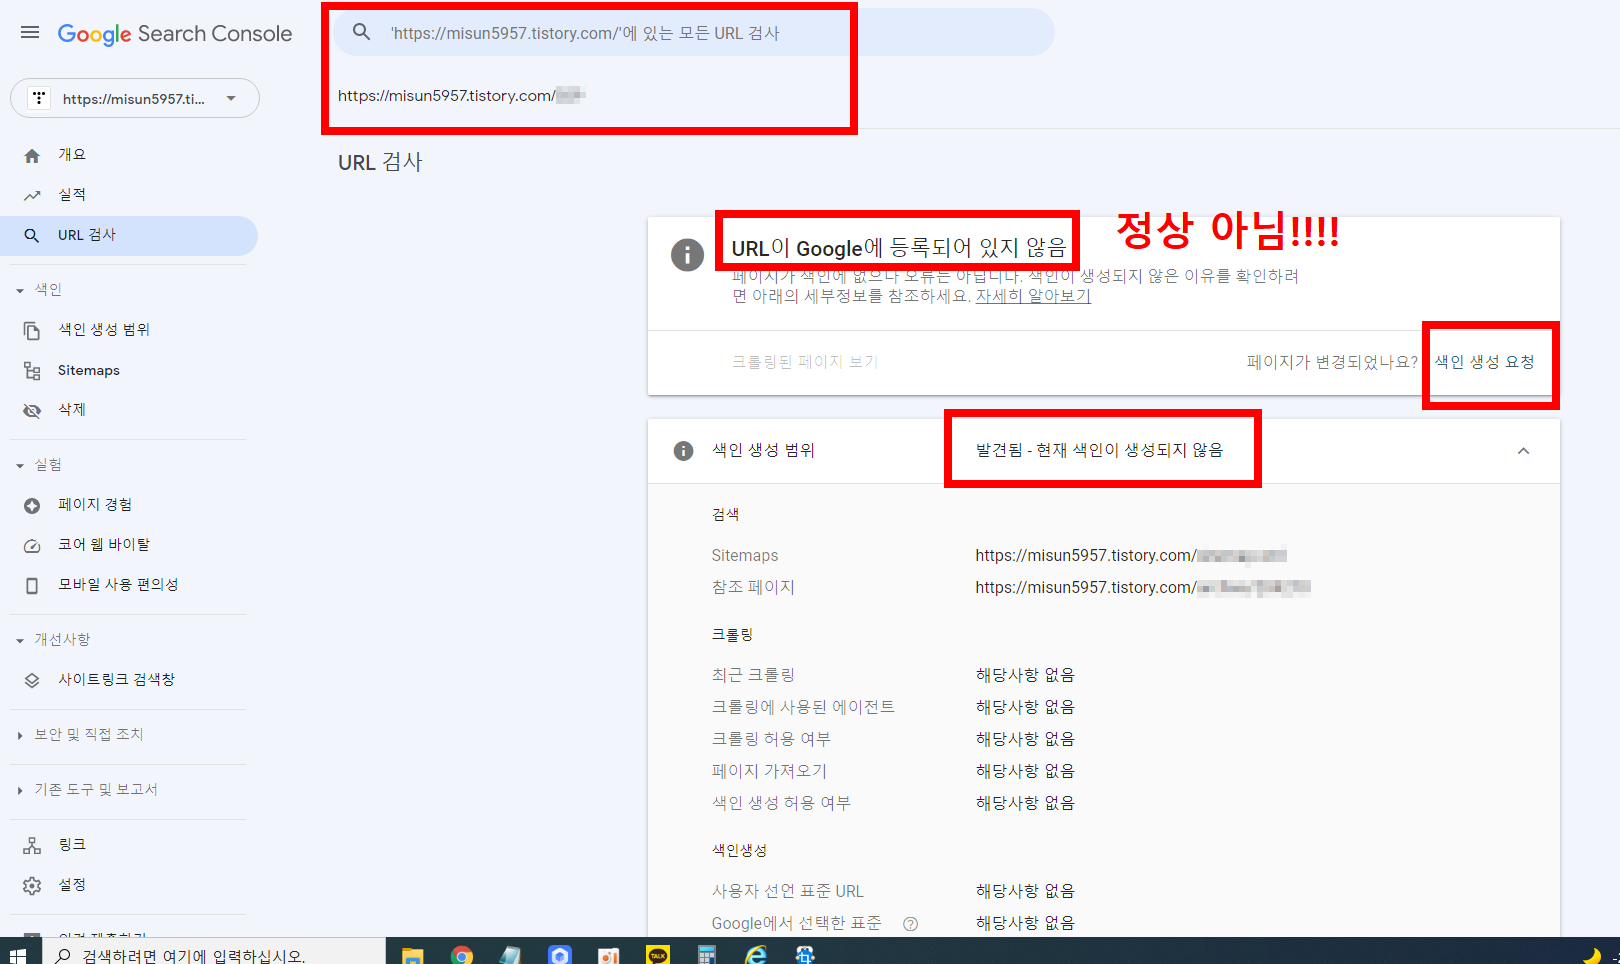Click the inspected URL suggestion below search
This screenshot has width=1620, height=964.
461,96
